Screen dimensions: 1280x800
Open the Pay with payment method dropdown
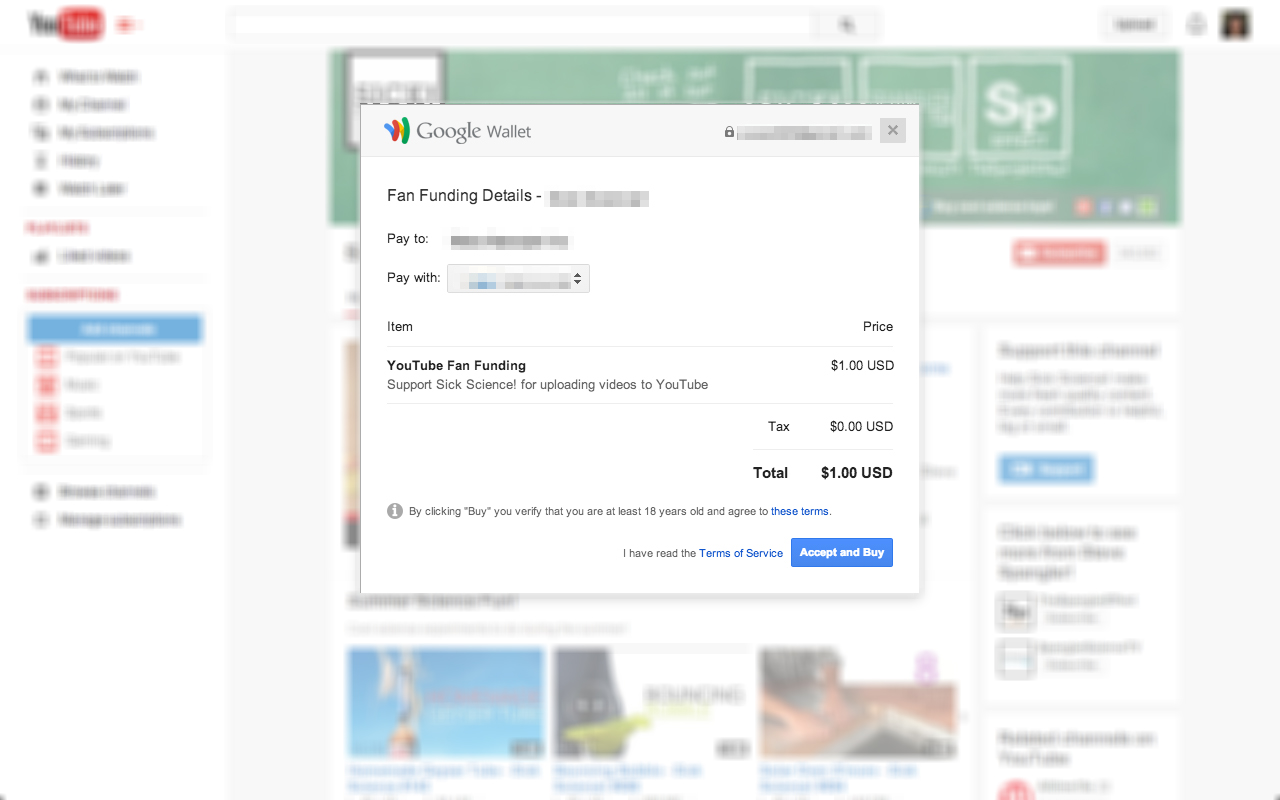coord(518,278)
